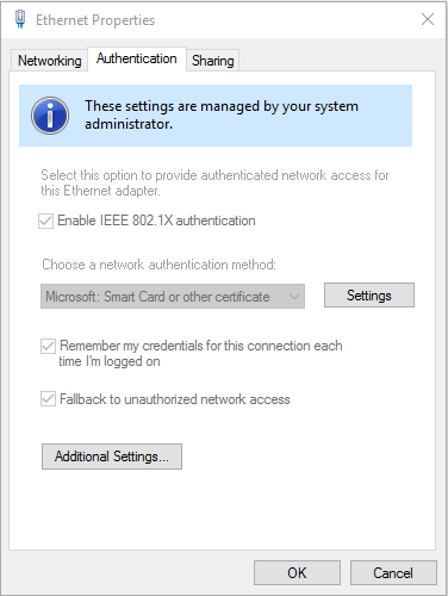Click the 'managed by your system administrator' banner

215,116
